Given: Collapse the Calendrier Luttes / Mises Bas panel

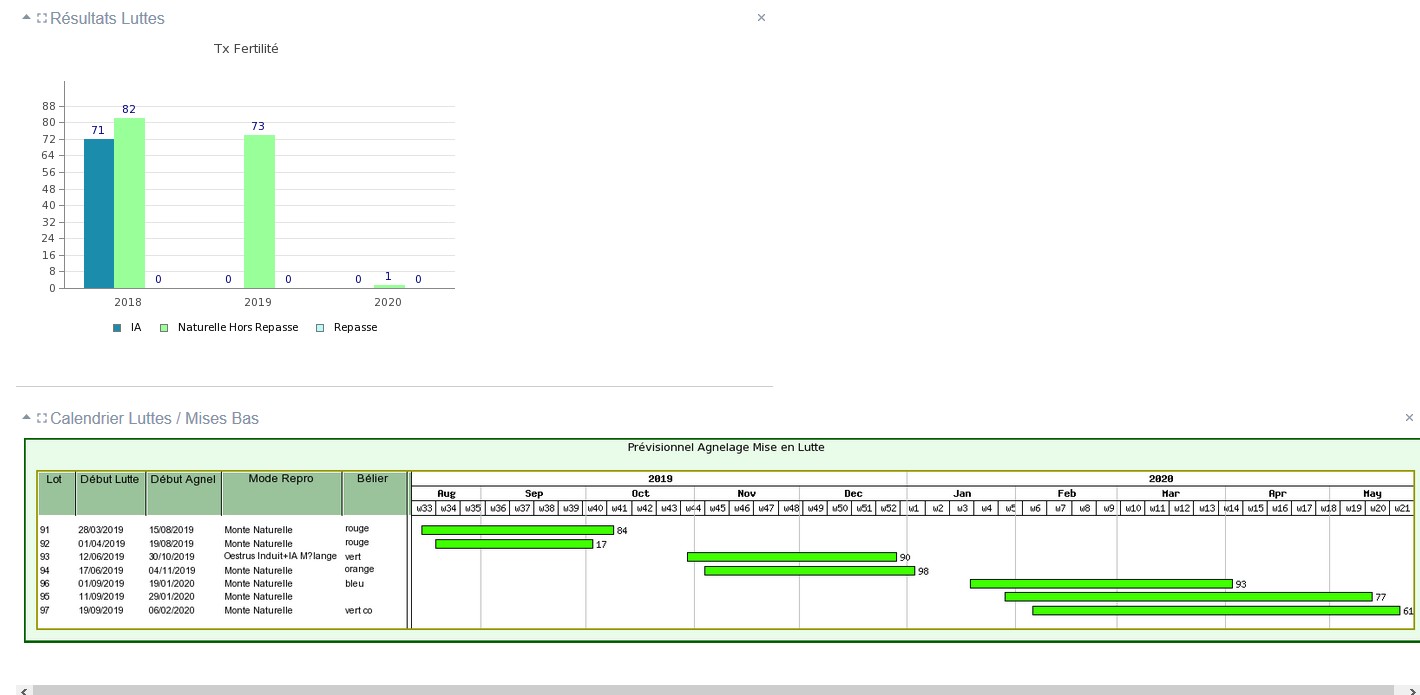Looking at the screenshot, I should coord(26,418).
